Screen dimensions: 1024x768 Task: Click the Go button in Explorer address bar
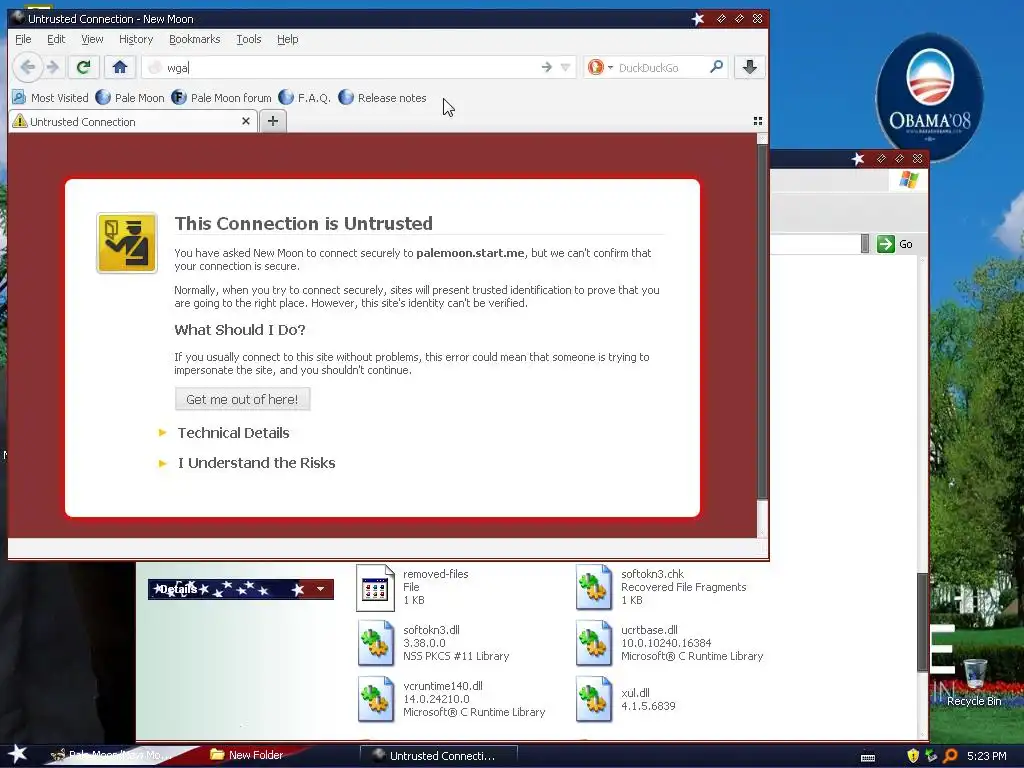(x=895, y=244)
